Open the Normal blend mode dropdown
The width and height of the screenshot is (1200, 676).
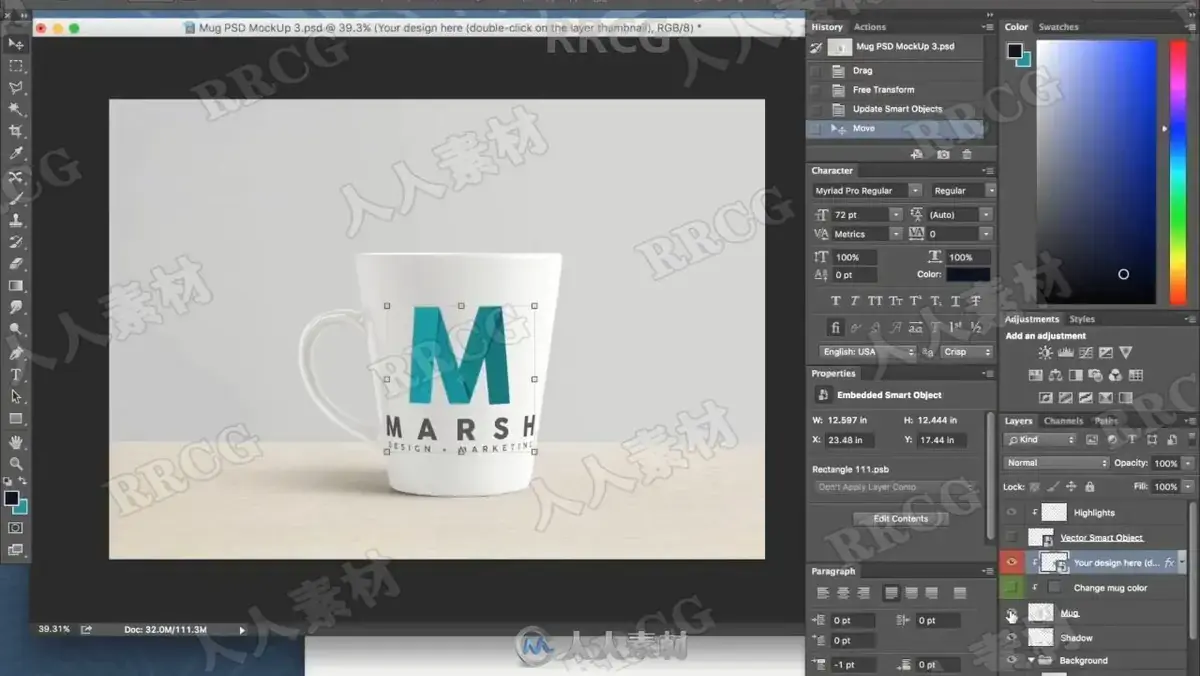tap(1057, 463)
